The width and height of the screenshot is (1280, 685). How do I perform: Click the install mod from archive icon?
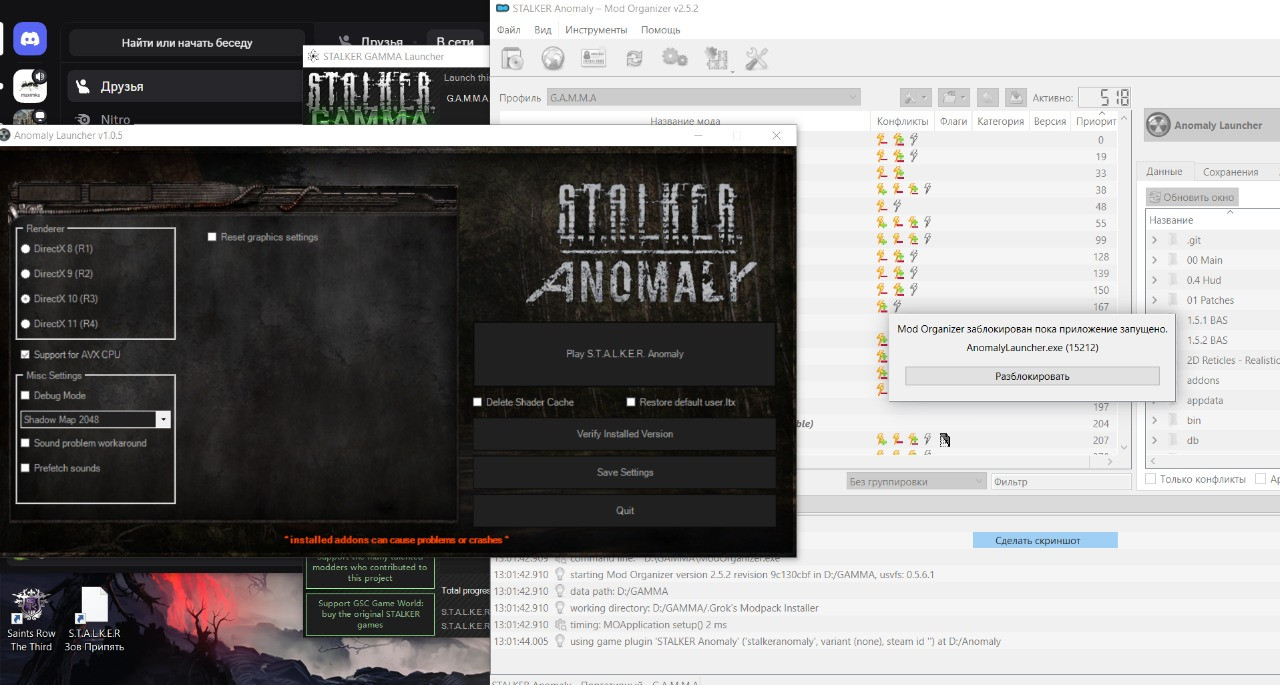(512, 59)
